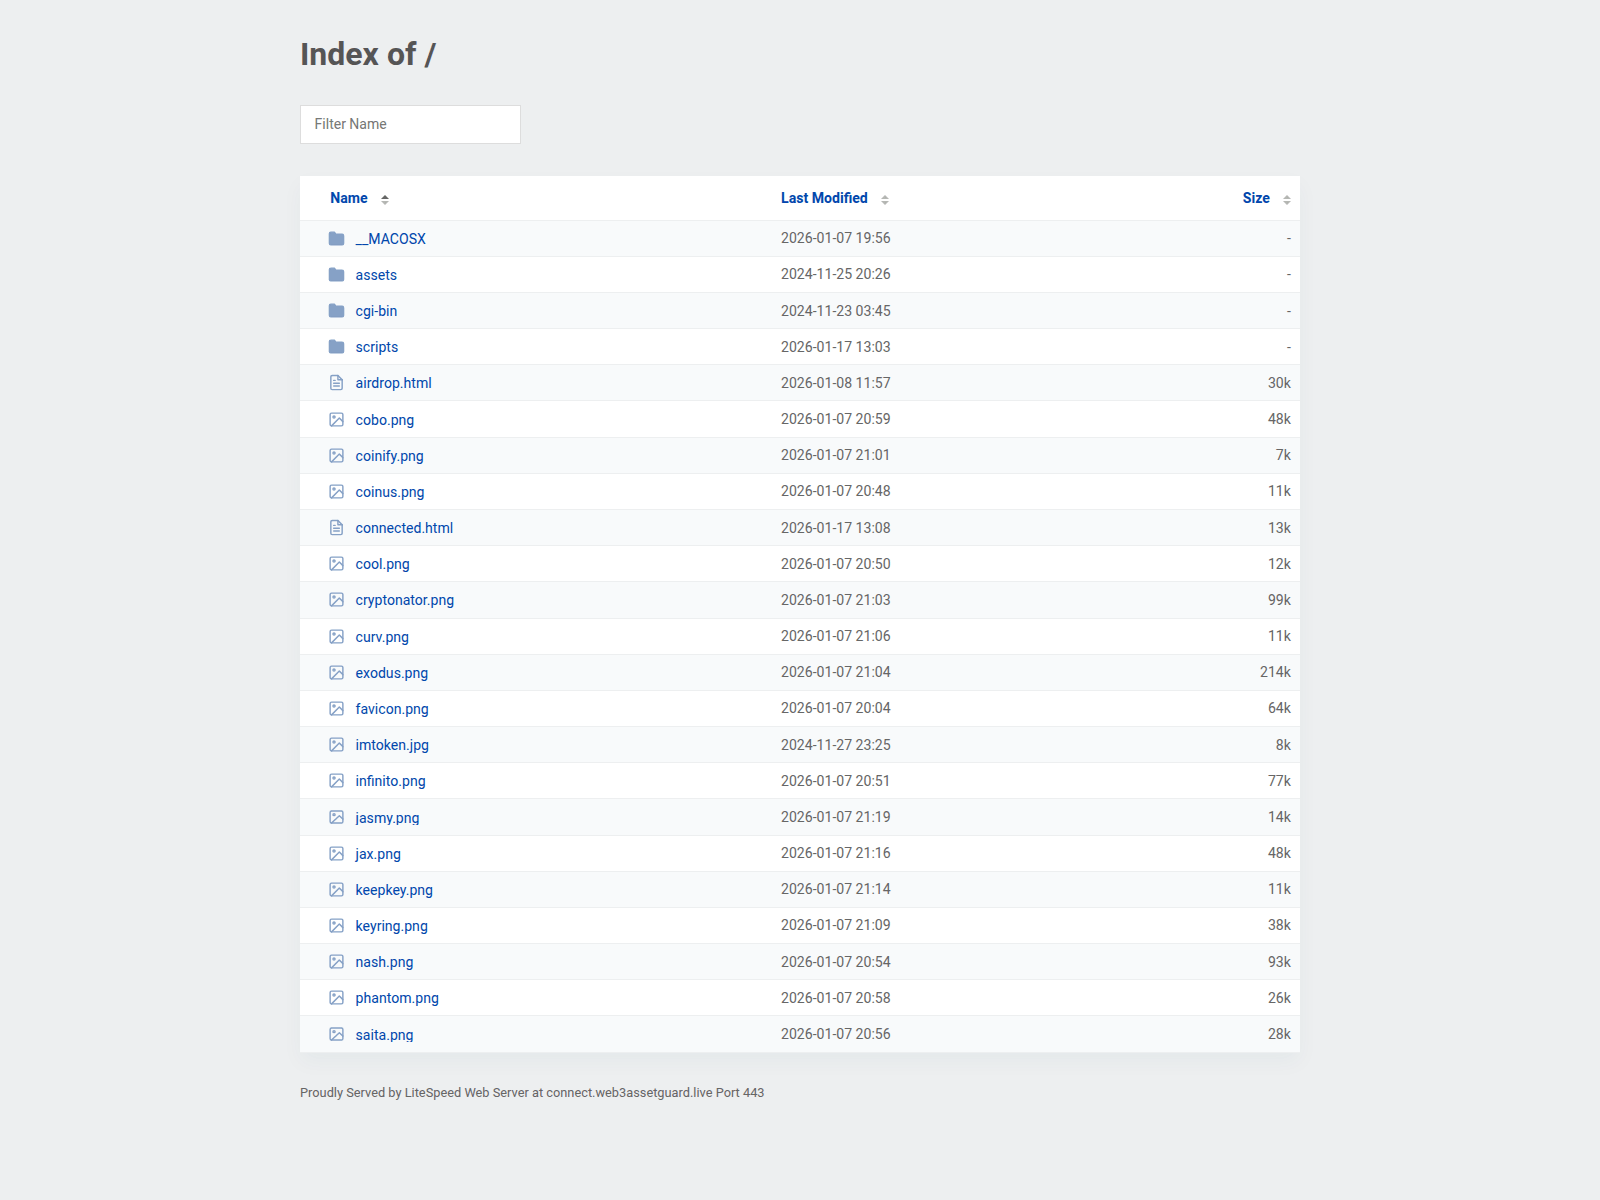Viewport: 1600px width, 1200px height.
Task: Open the connected.html file link
Action: pos(404,528)
